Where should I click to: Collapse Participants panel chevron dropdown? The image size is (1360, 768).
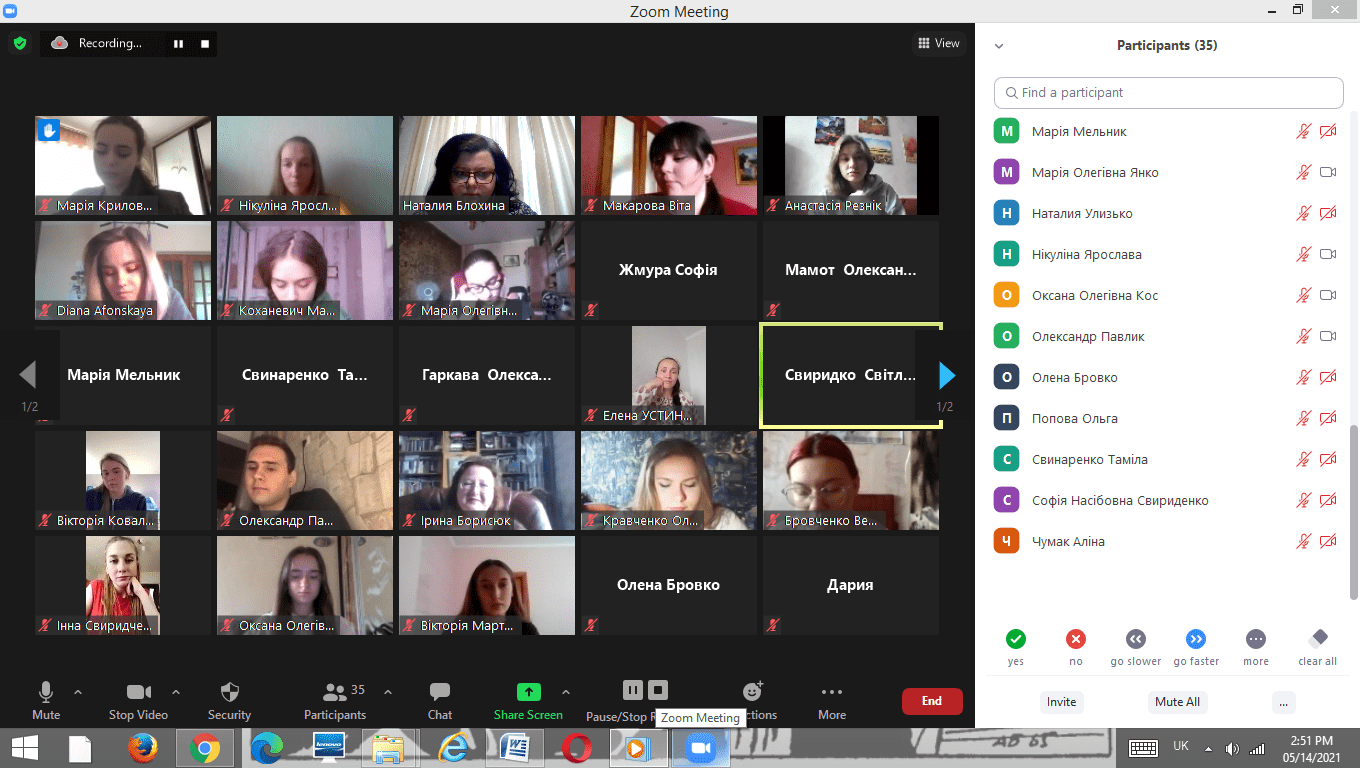998,46
